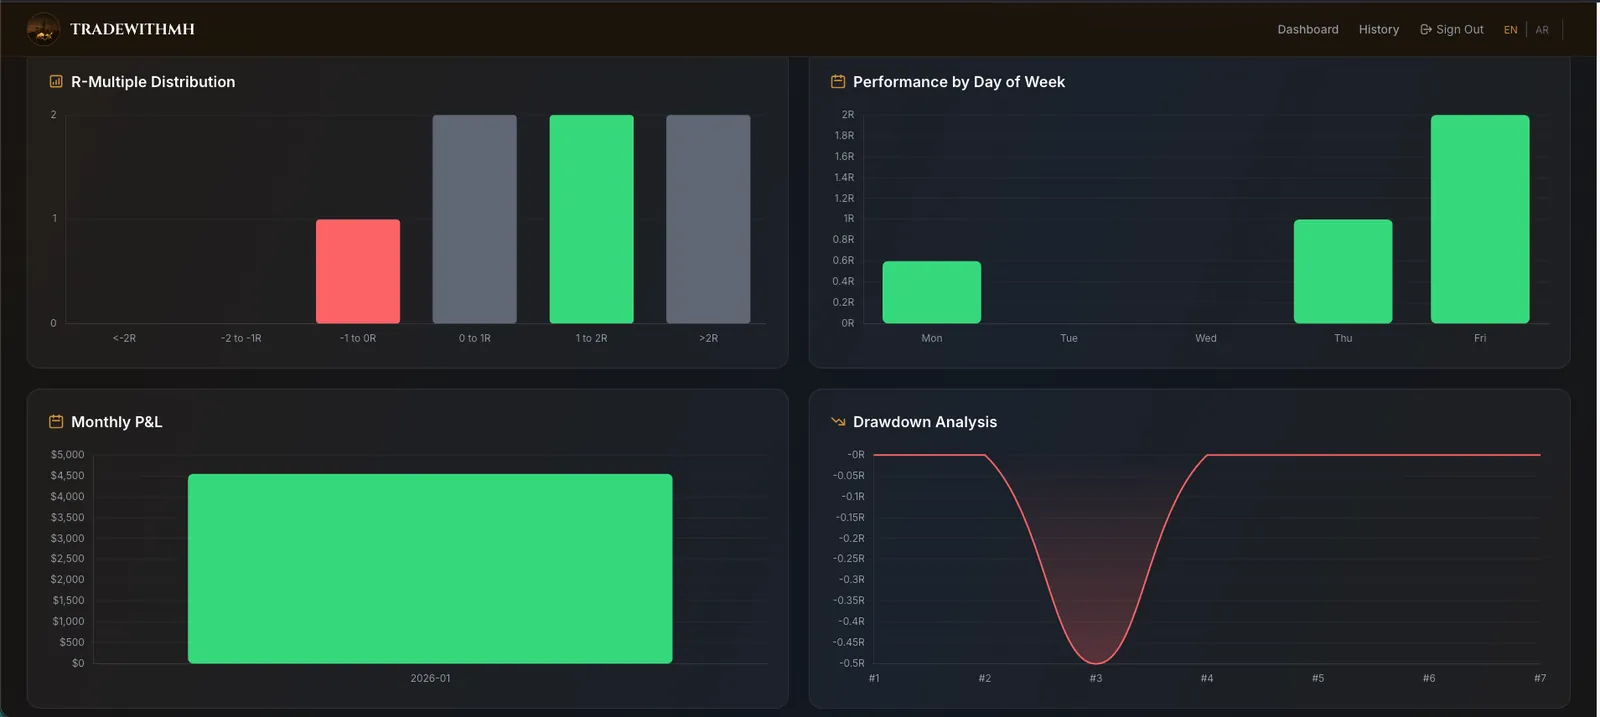
Task: Click the TRADEWITHMH brand title
Action: click(132, 29)
